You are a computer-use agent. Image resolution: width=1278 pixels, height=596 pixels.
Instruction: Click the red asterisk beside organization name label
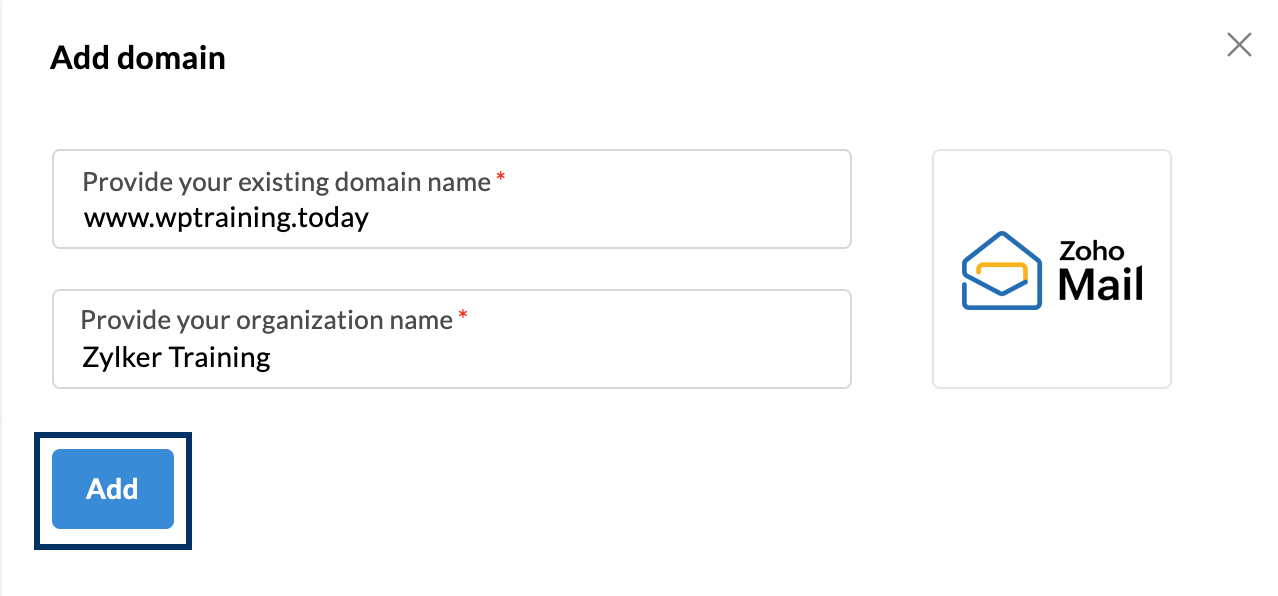pos(463,314)
